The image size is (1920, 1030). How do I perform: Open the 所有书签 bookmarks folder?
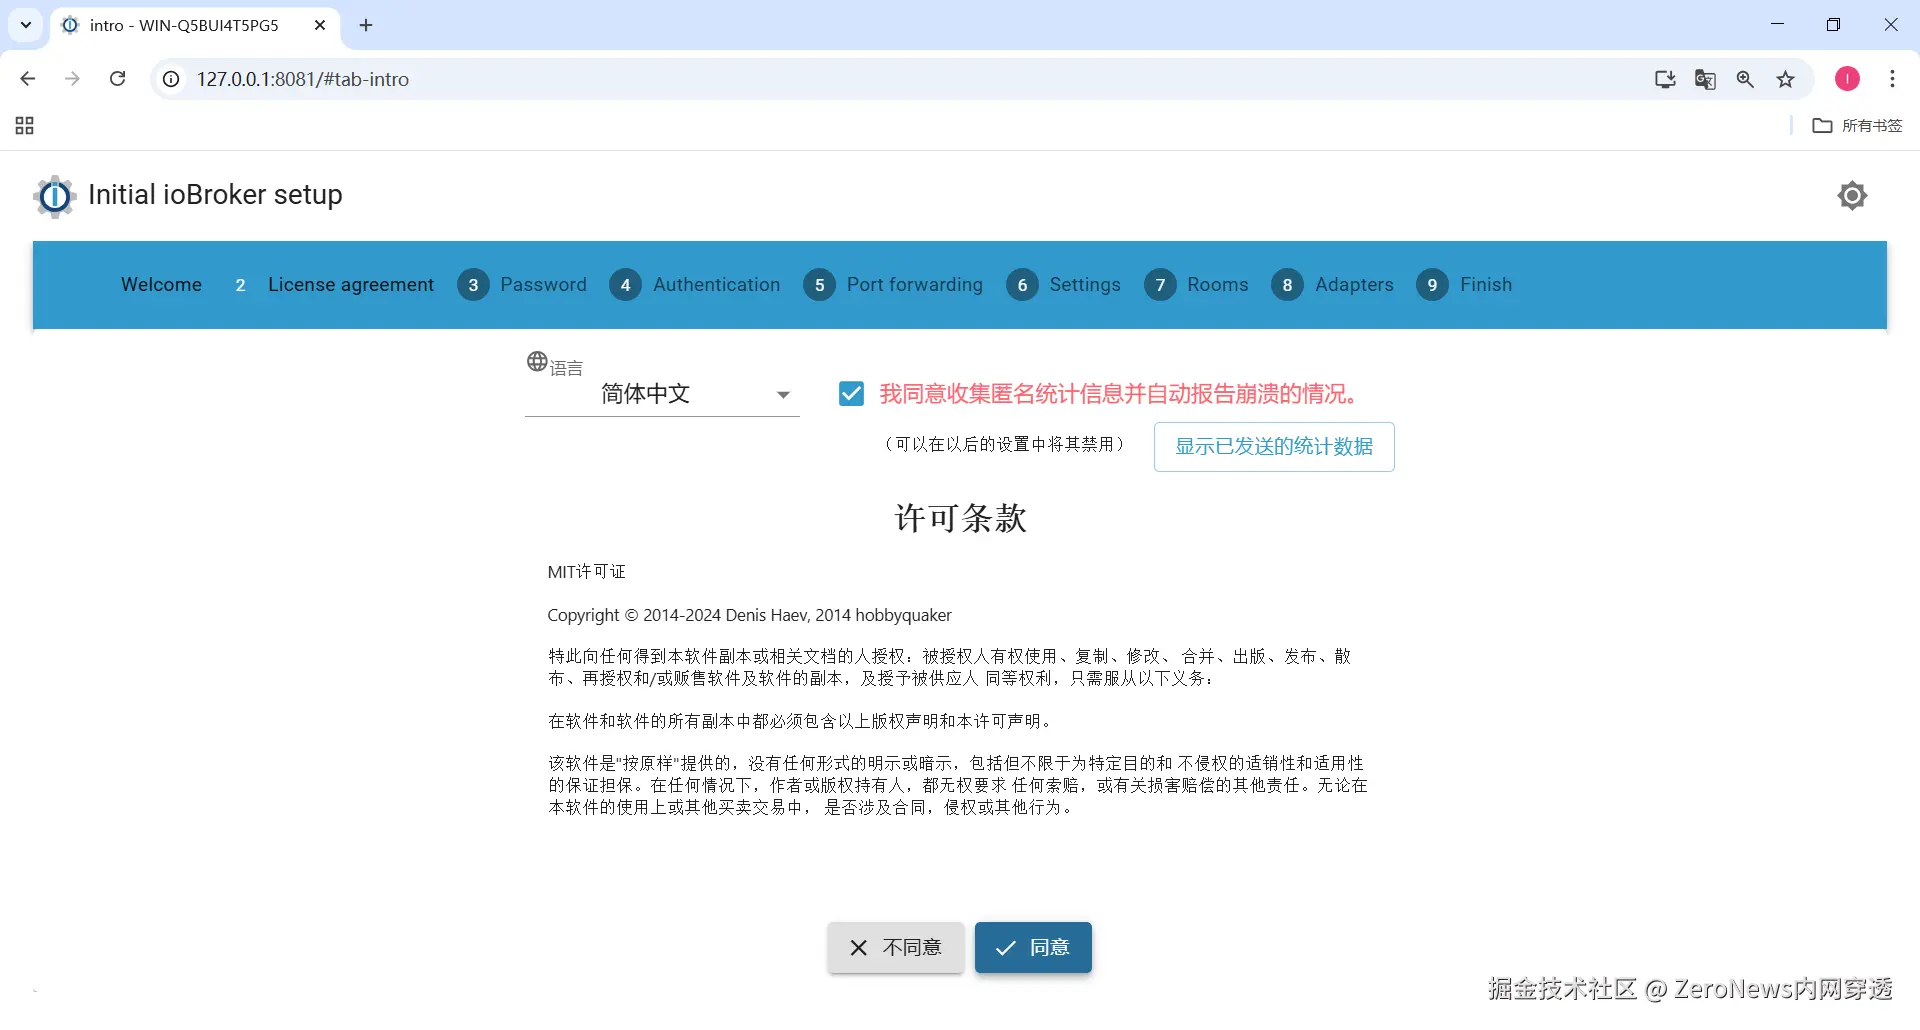[x=1857, y=126]
